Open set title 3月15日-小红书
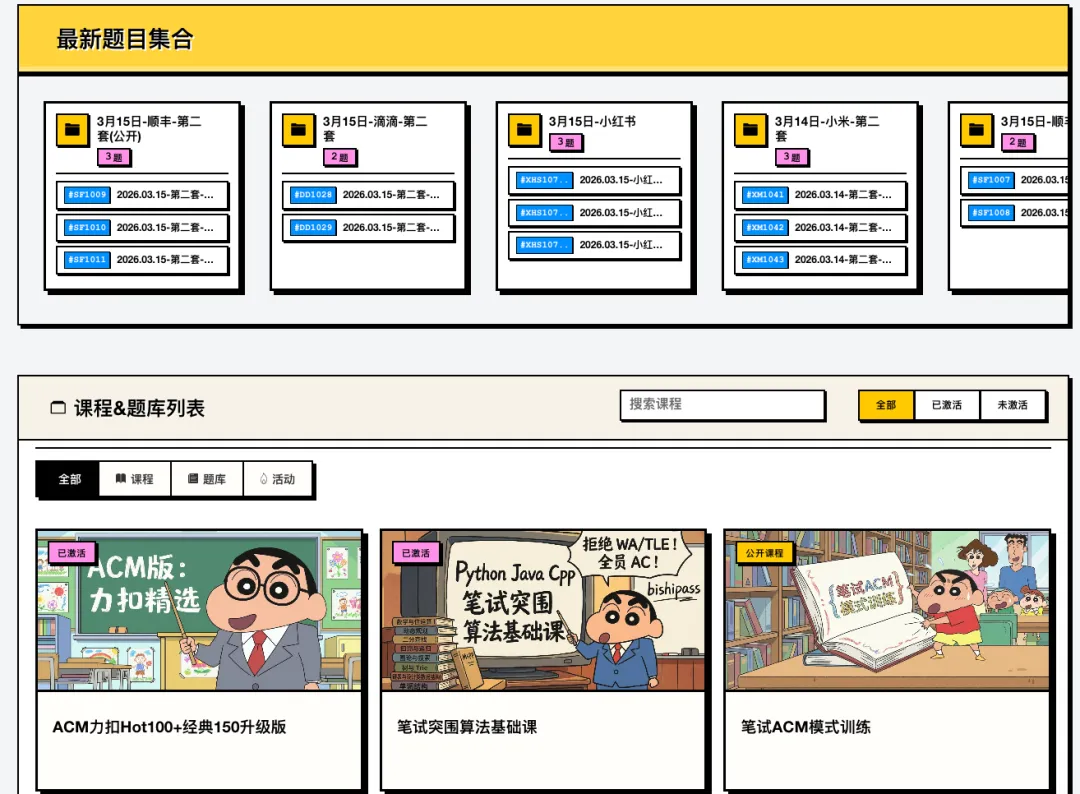 [x=592, y=121]
